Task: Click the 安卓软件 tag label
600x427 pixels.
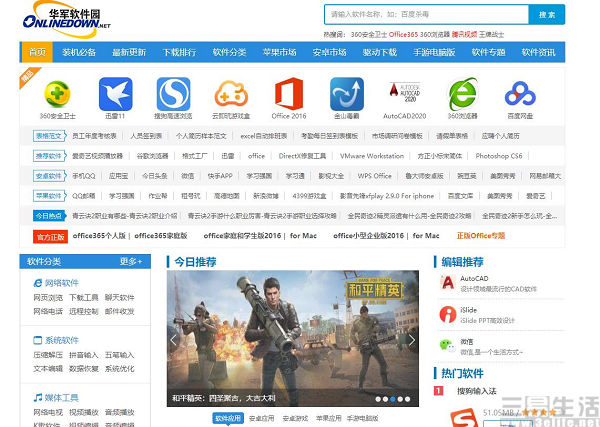Action: click(49, 176)
